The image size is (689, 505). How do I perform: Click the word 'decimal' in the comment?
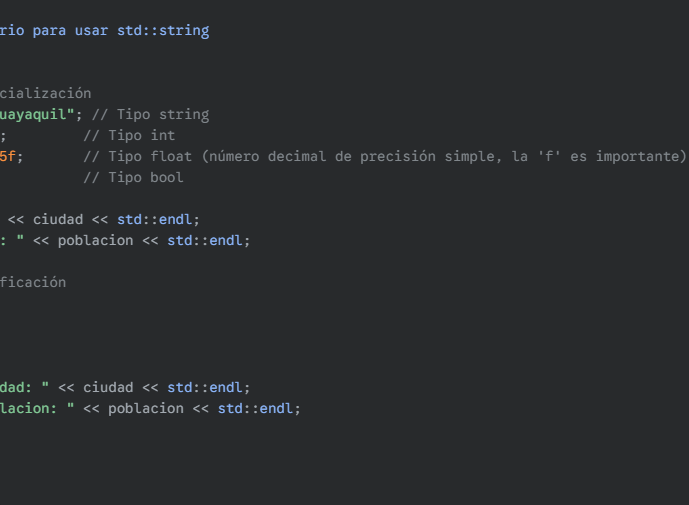pos(297,156)
